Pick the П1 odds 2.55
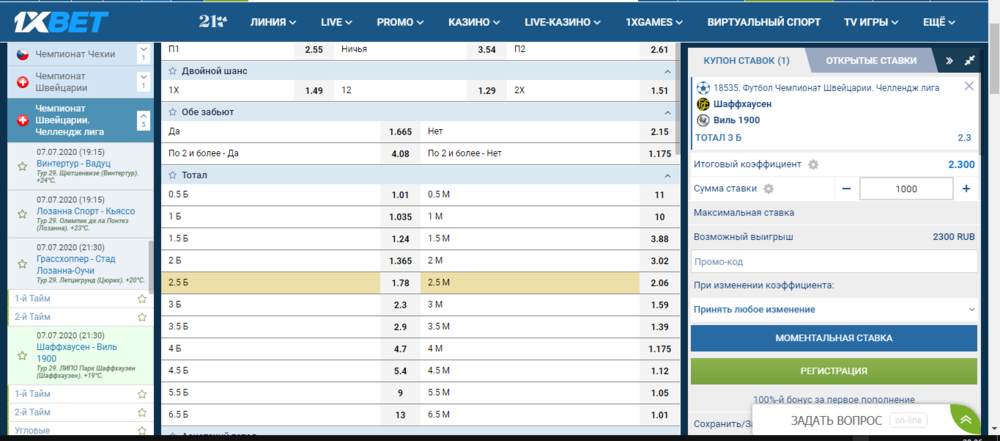 point(314,50)
